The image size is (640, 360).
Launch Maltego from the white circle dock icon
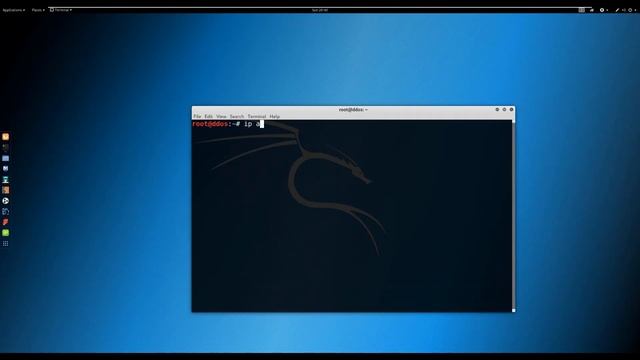pyautogui.click(x=5, y=201)
